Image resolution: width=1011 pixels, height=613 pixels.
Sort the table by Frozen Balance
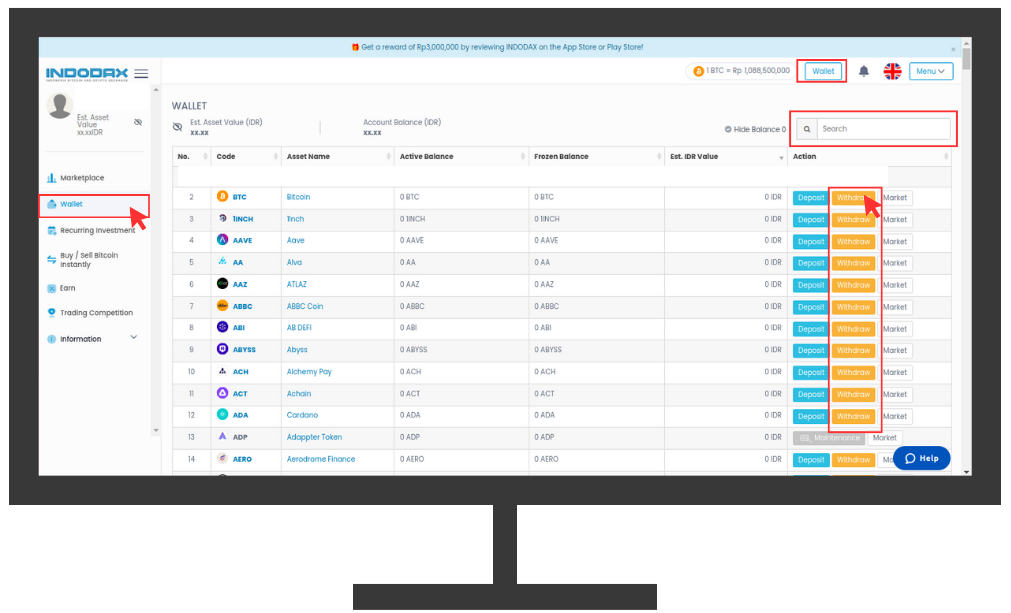[x=596, y=157]
